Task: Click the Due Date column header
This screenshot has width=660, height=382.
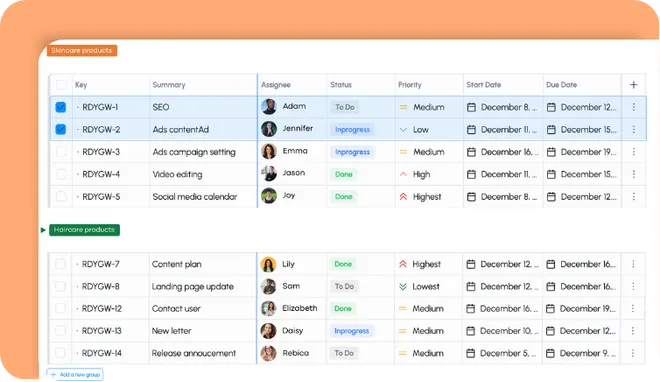Action: click(x=562, y=85)
